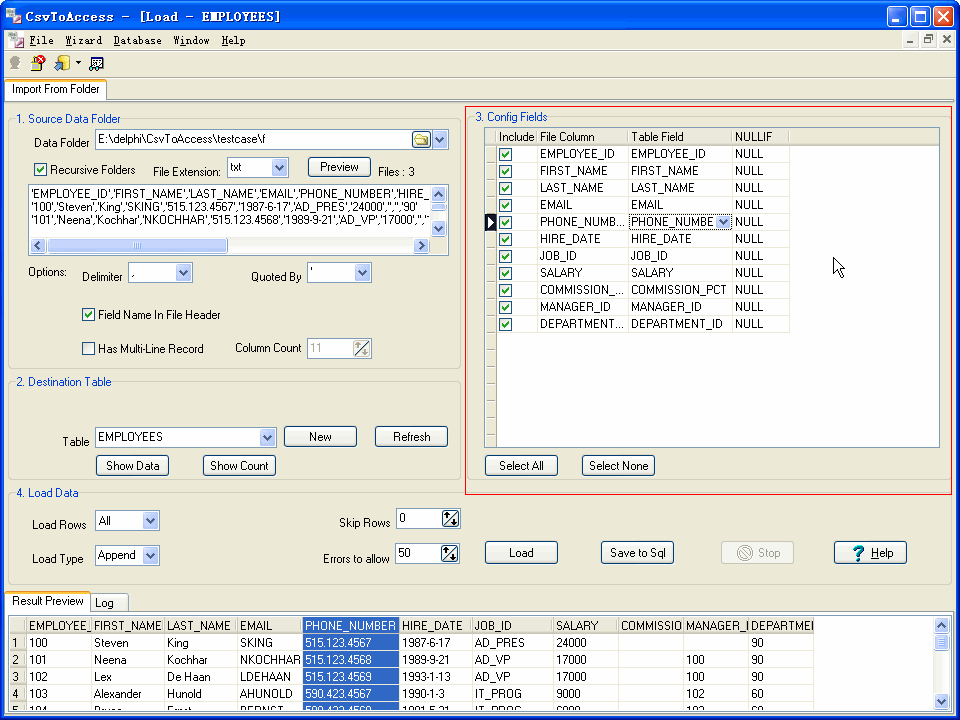
Task: Open the arrow next to database import icon
Action: coord(78,63)
